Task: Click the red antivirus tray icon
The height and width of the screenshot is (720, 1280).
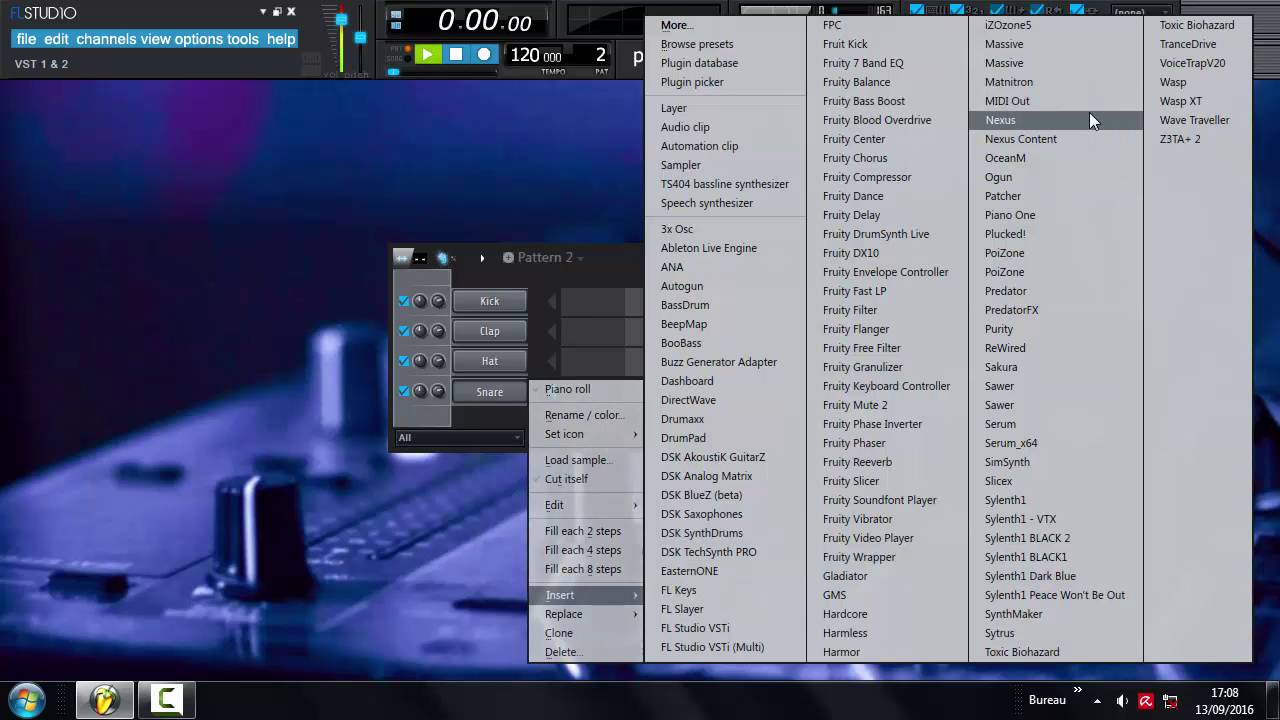Action: [1146, 701]
